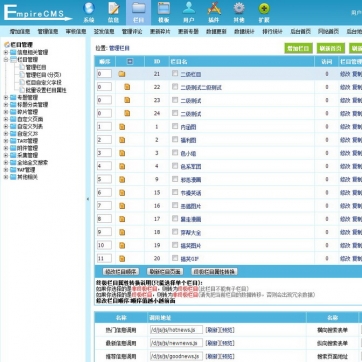Click the 修改栏目顺序 button below table
Image resolution: width=362 pixels, height=362 pixels.
(x=121, y=272)
